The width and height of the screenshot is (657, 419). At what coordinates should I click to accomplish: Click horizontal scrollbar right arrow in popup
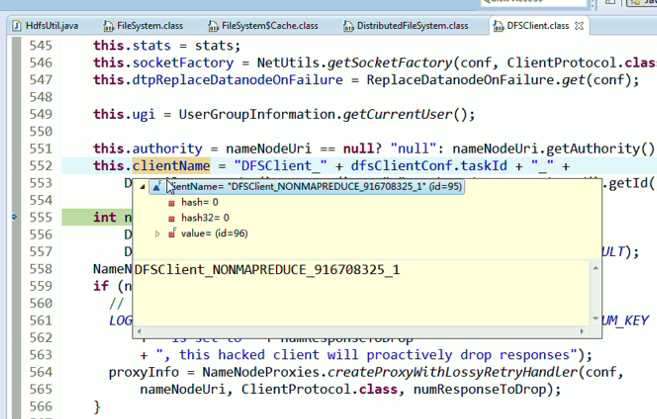pos(582,331)
